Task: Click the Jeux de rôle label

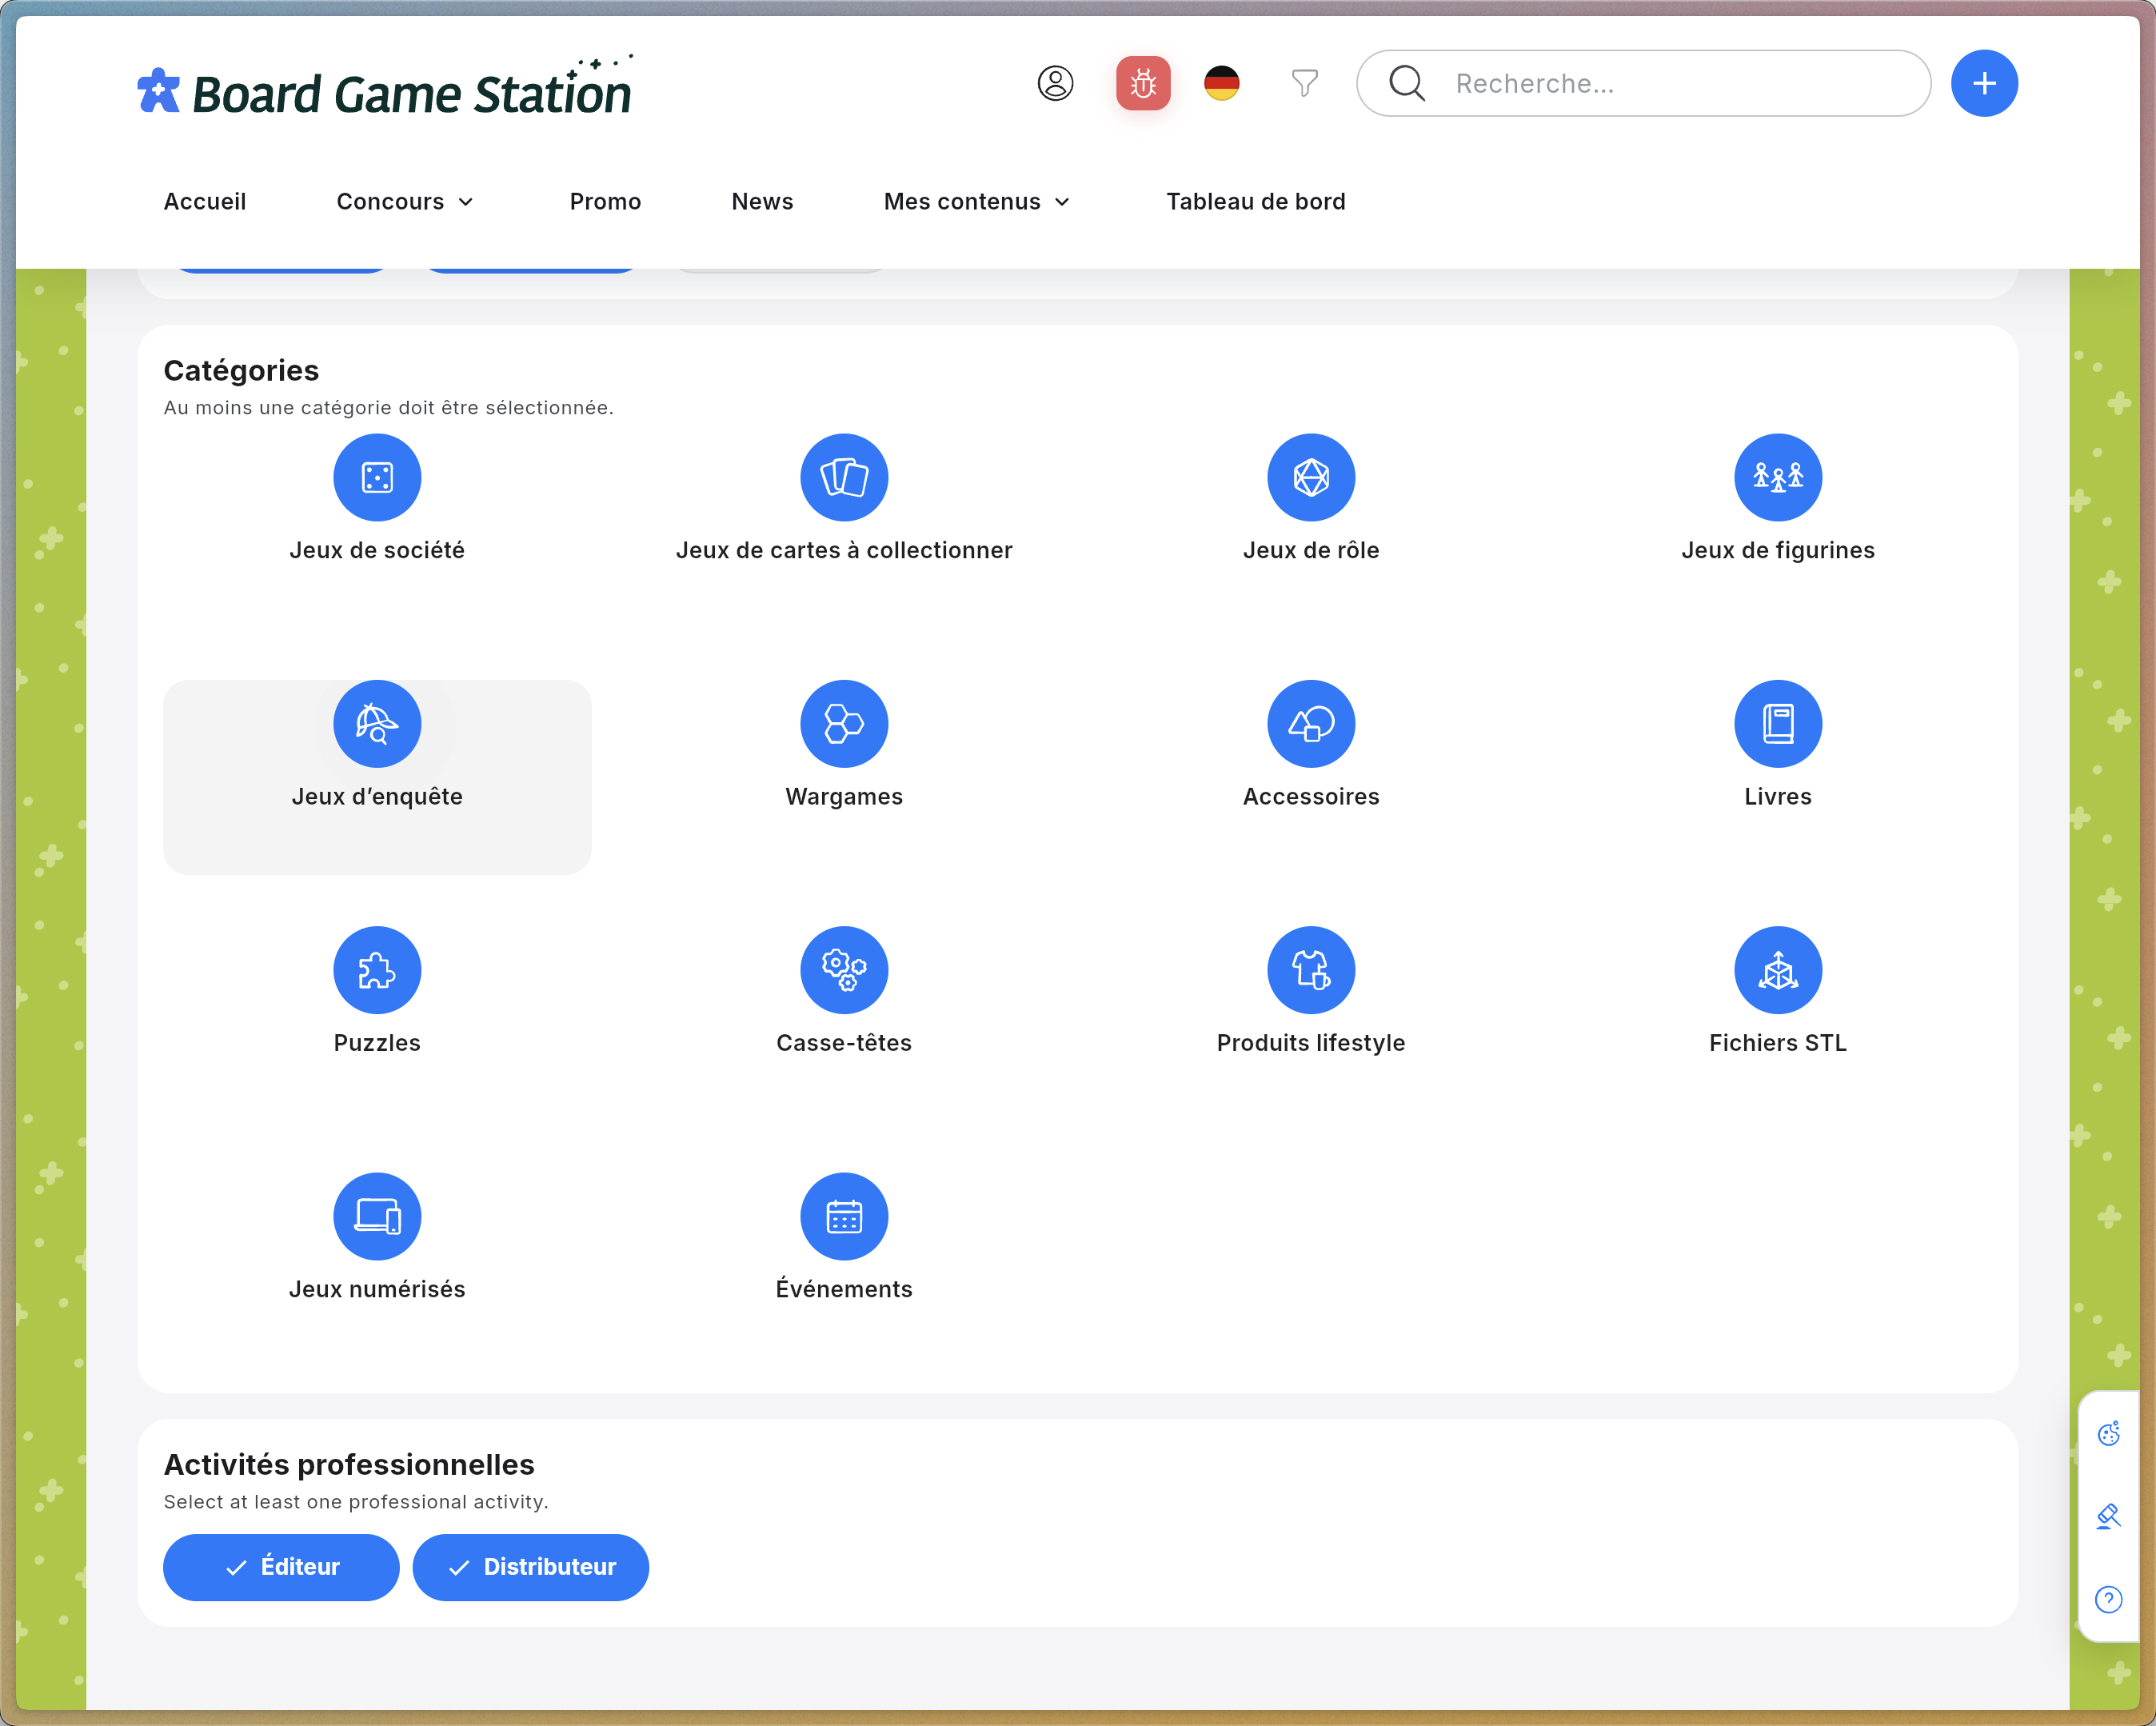Action: coord(1311,550)
